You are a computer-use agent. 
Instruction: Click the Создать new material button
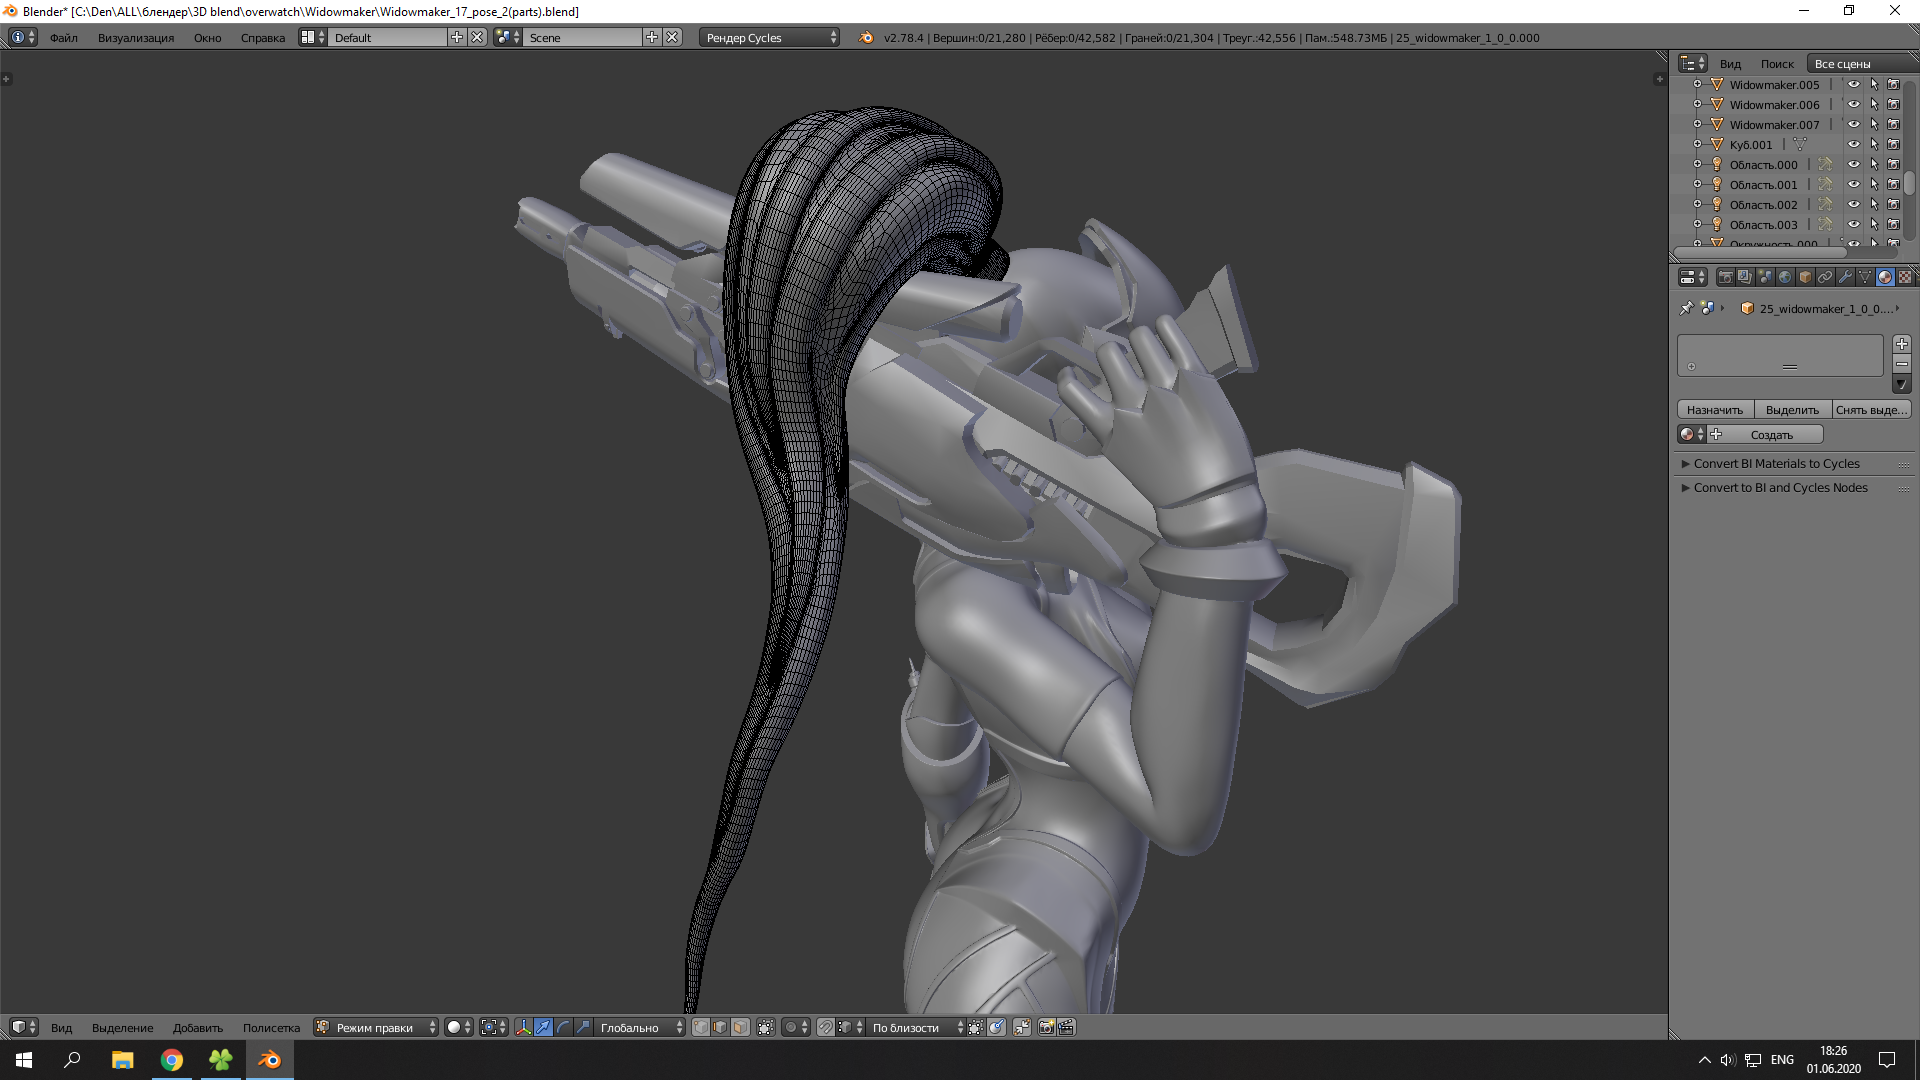pos(1771,435)
